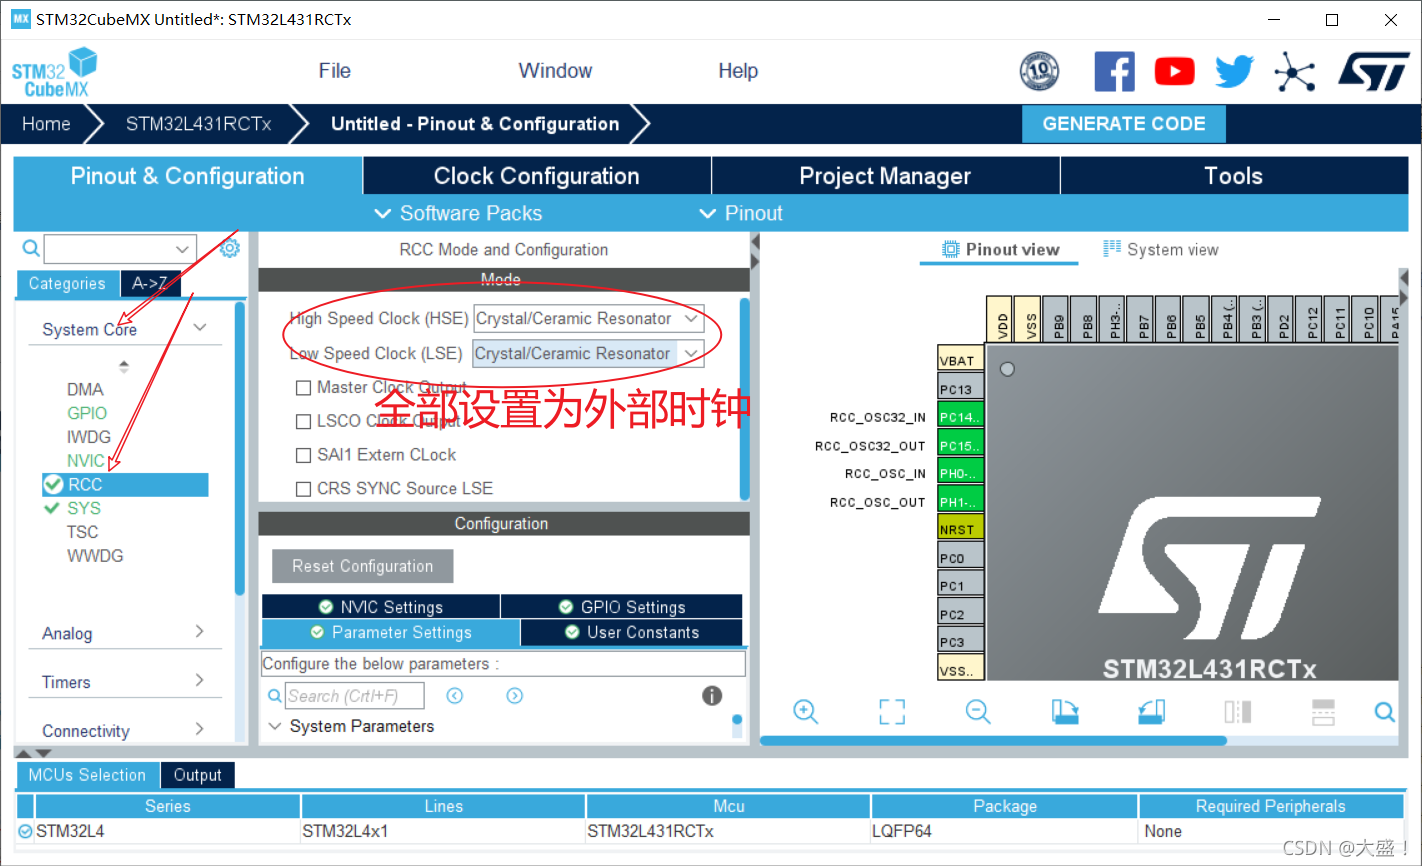Toggle SAI1 Extern Clock checkbox
Image resolution: width=1422 pixels, height=866 pixels.
[x=304, y=455]
